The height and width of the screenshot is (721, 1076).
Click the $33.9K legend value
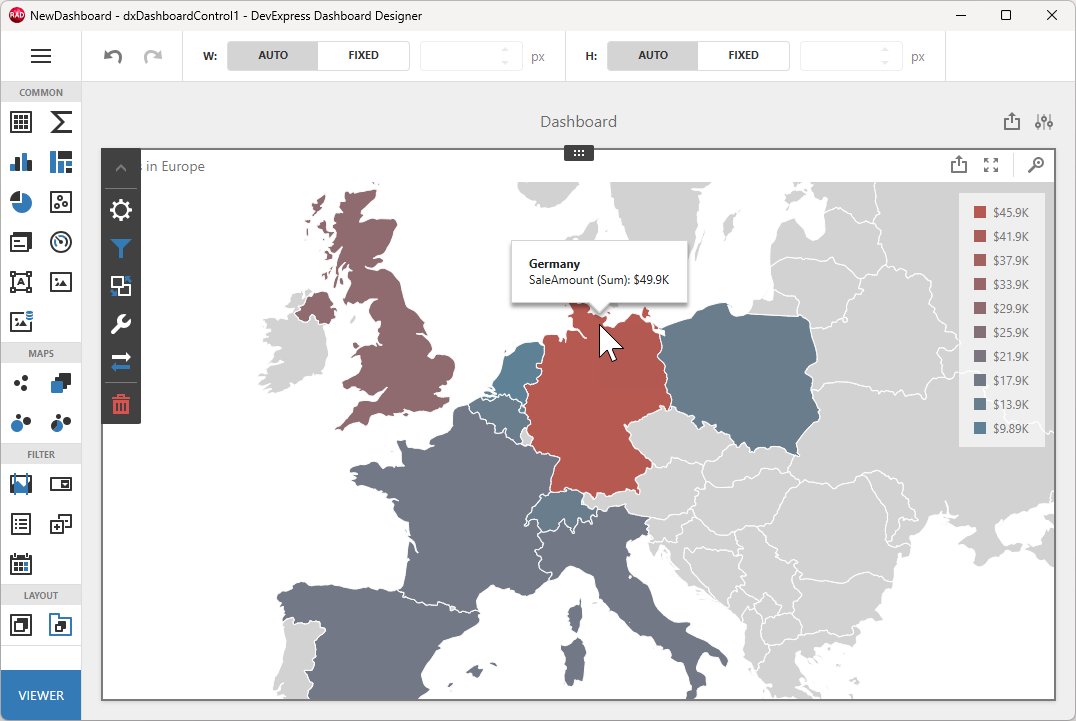click(1010, 285)
